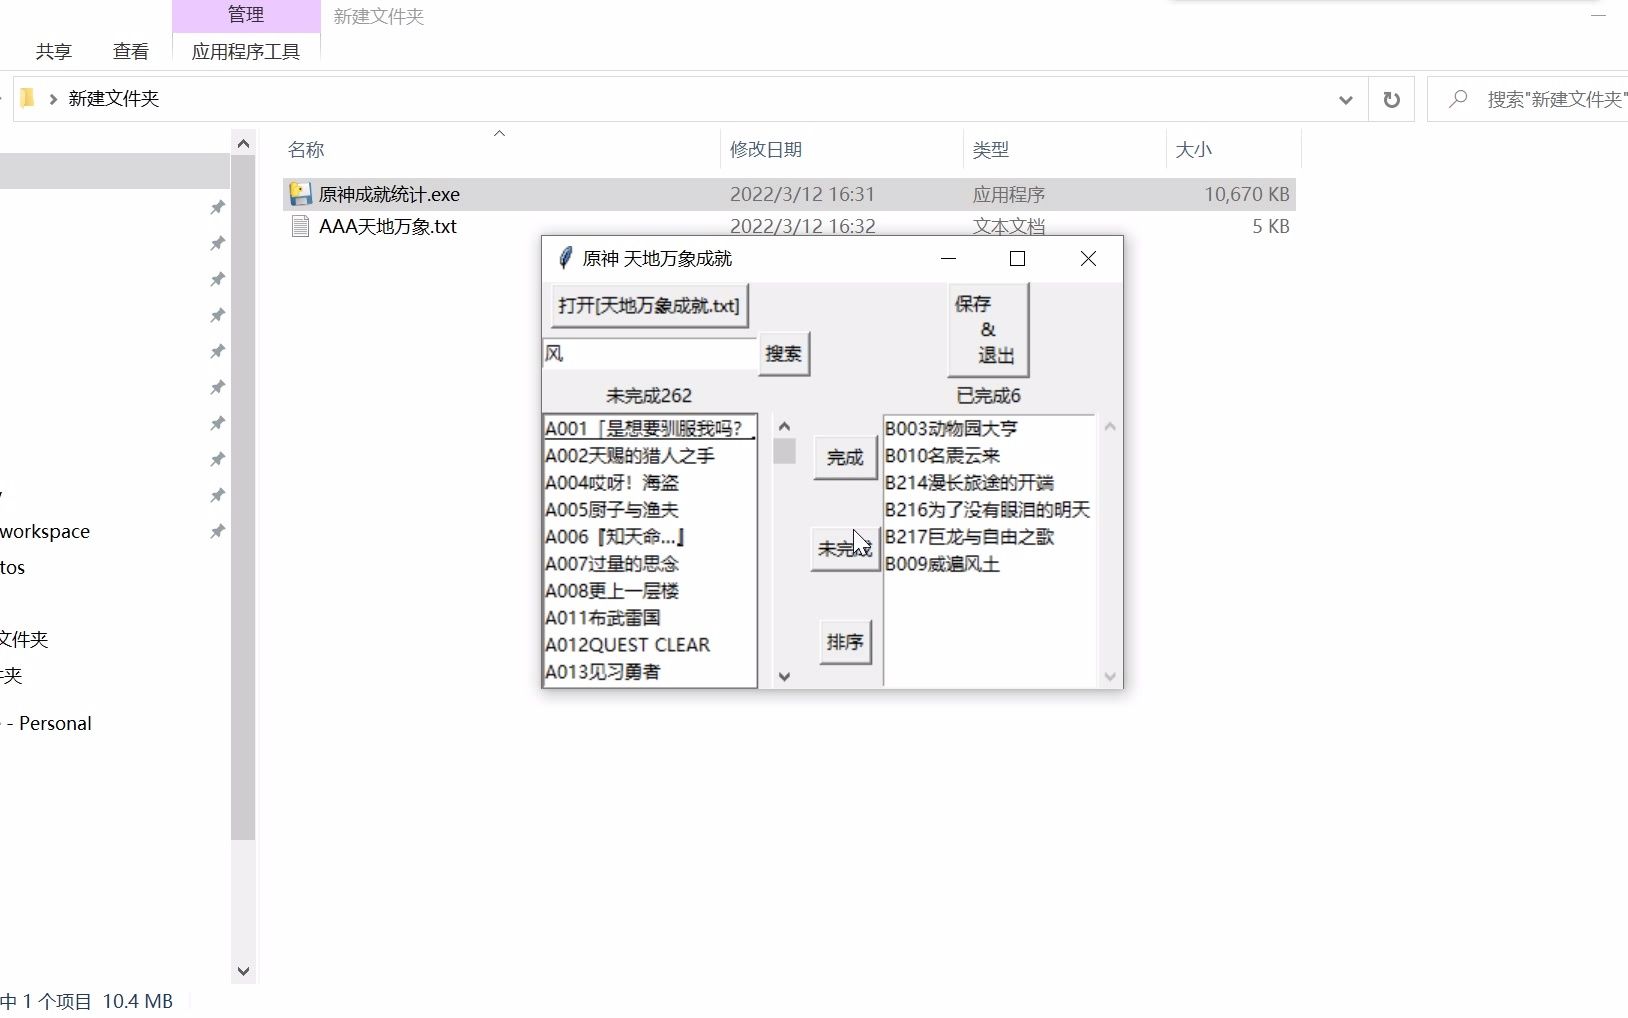Select A001「是想要驯服我吗? entry
Screen dimensions: 1628x1018
(x=649, y=428)
